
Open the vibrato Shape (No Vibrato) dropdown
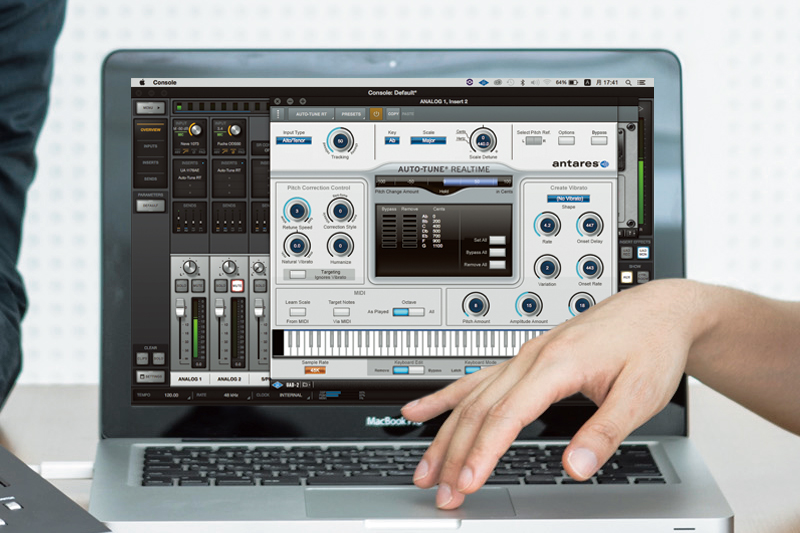pyautogui.click(x=568, y=198)
